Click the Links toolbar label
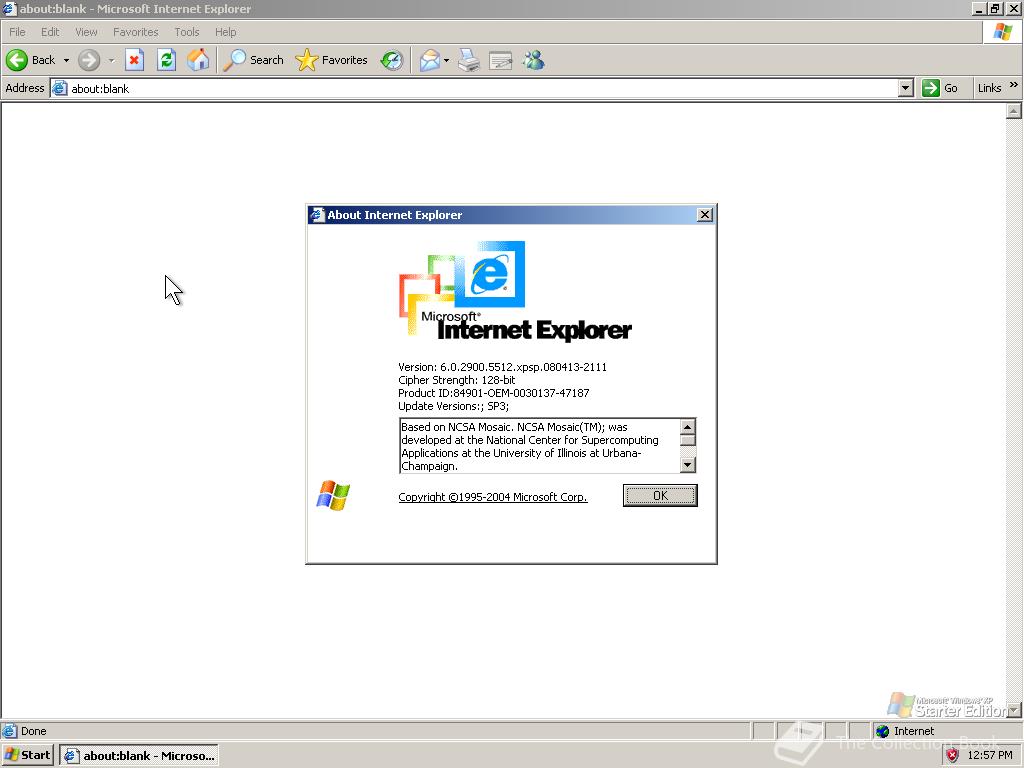Screen dimensions: 1024x768 click(989, 88)
